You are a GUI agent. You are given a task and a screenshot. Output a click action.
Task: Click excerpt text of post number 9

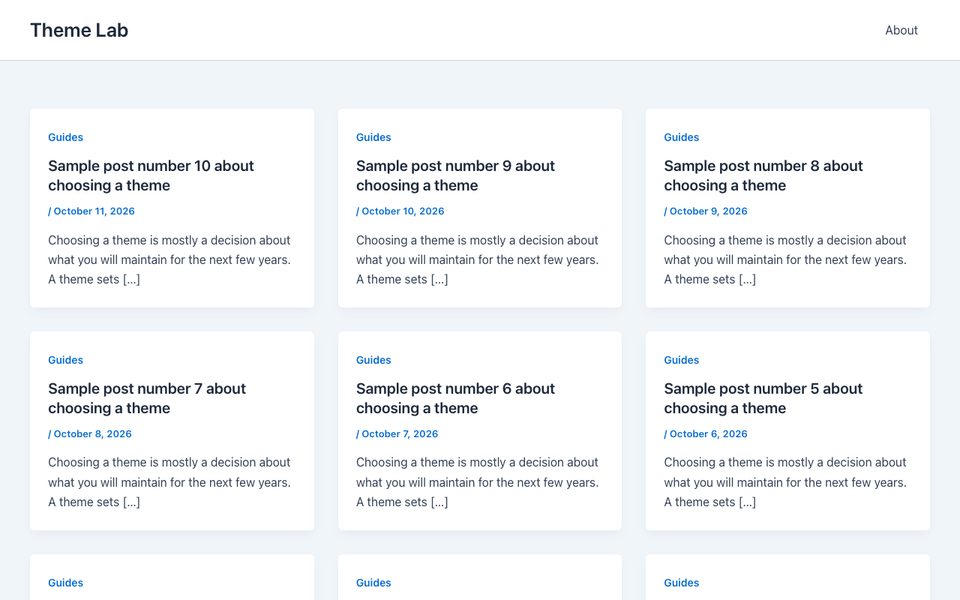478,260
